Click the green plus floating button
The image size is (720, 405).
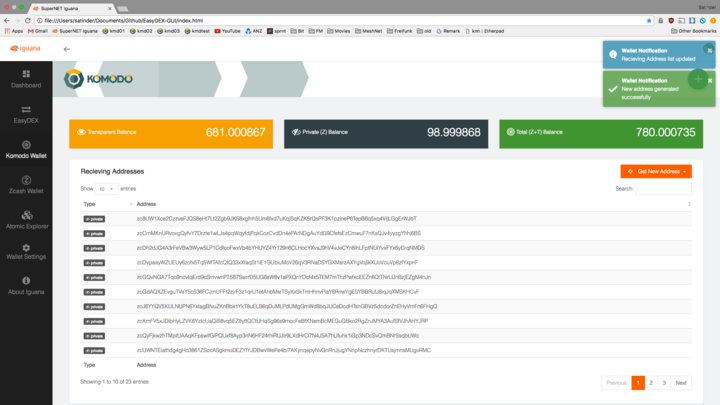click(x=698, y=79)
